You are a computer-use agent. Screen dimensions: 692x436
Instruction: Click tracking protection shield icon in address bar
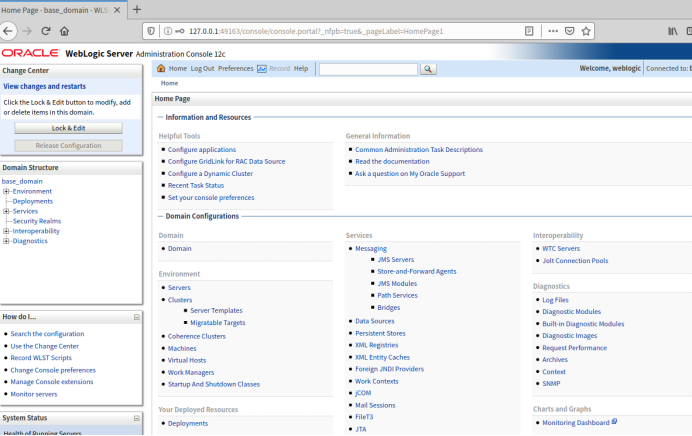pyautogui.click(x=151, y=31)
